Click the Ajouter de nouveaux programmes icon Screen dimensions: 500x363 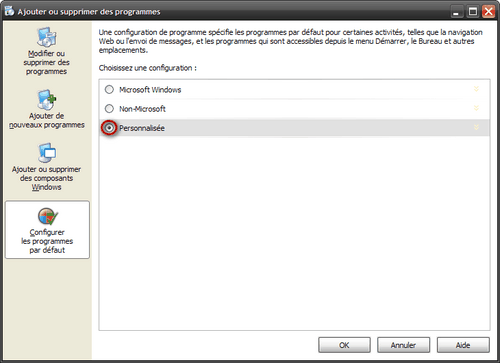(47, 100)
